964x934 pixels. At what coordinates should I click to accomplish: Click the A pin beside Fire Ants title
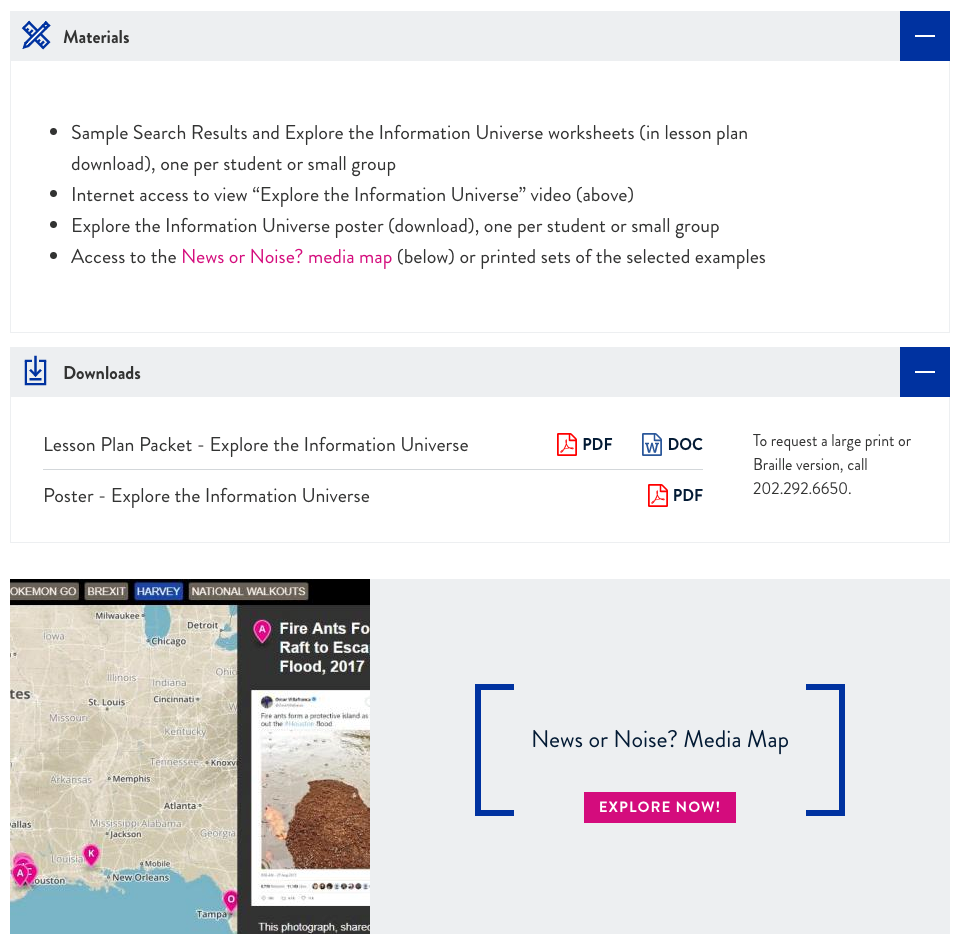[x=263, y=631]
